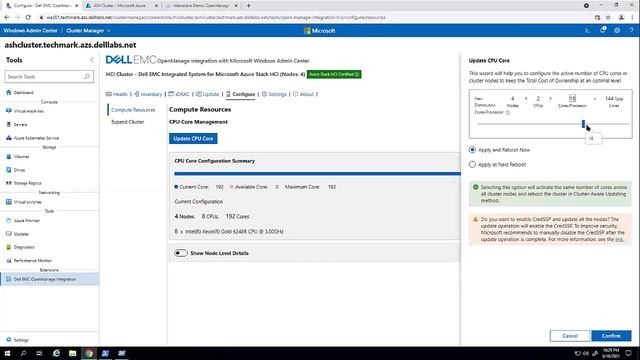This screenshot has width=640, height=360.
Task: Click Cores/Processor number field
Action: click(572, 98)
